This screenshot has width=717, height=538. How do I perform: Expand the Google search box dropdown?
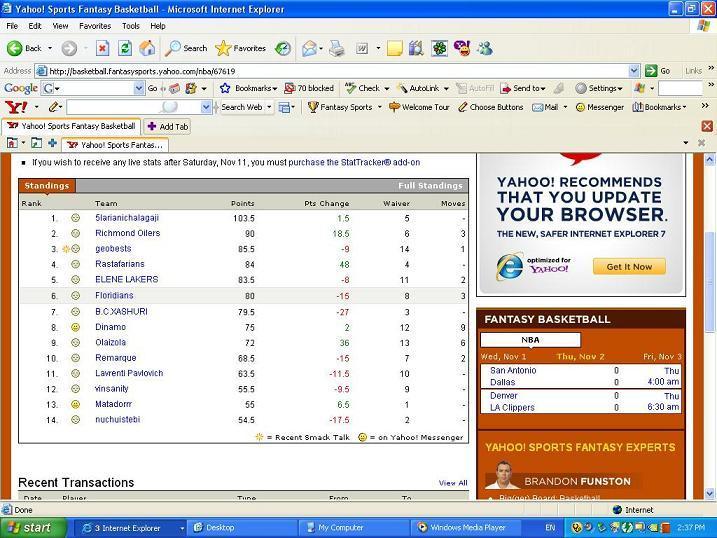click(139, 88)
